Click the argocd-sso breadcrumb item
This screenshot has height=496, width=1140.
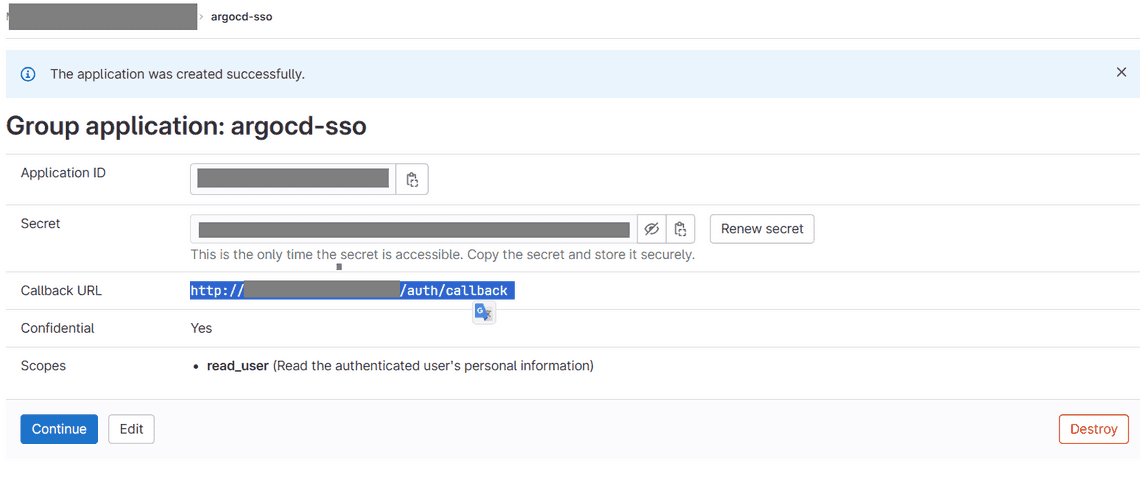click(241, 17)
